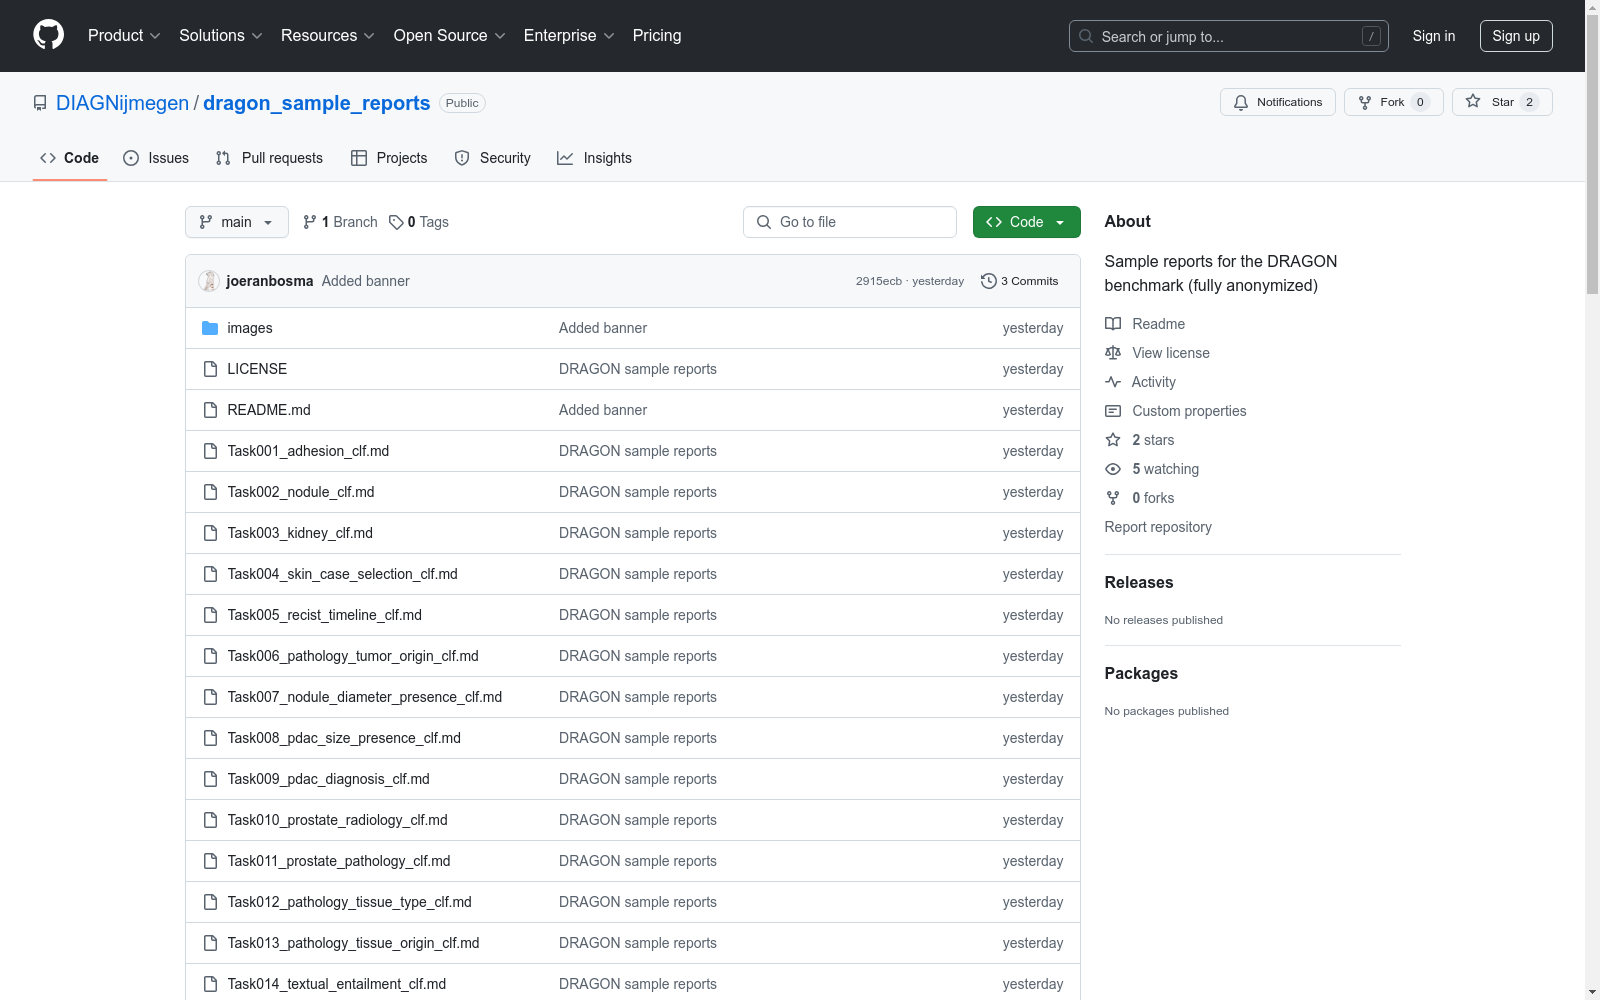This screenshot has height=1000, width=1600.
Task: Click the Activity pulse icon
Action: click(1113, 382)
